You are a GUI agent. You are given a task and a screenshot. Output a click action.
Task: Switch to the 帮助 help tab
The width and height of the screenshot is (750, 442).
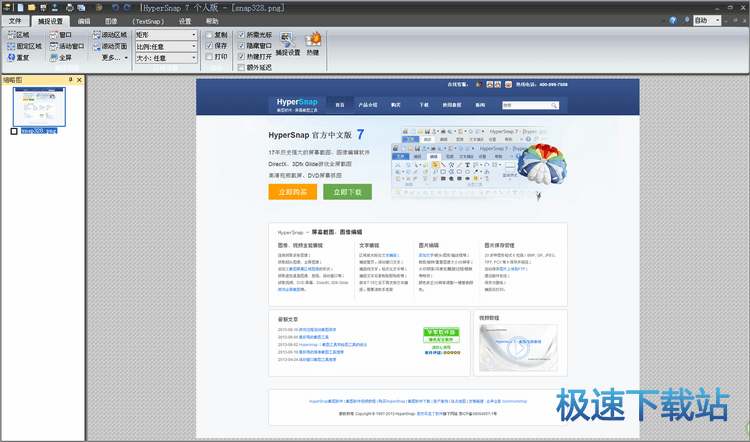click(212, 21)
